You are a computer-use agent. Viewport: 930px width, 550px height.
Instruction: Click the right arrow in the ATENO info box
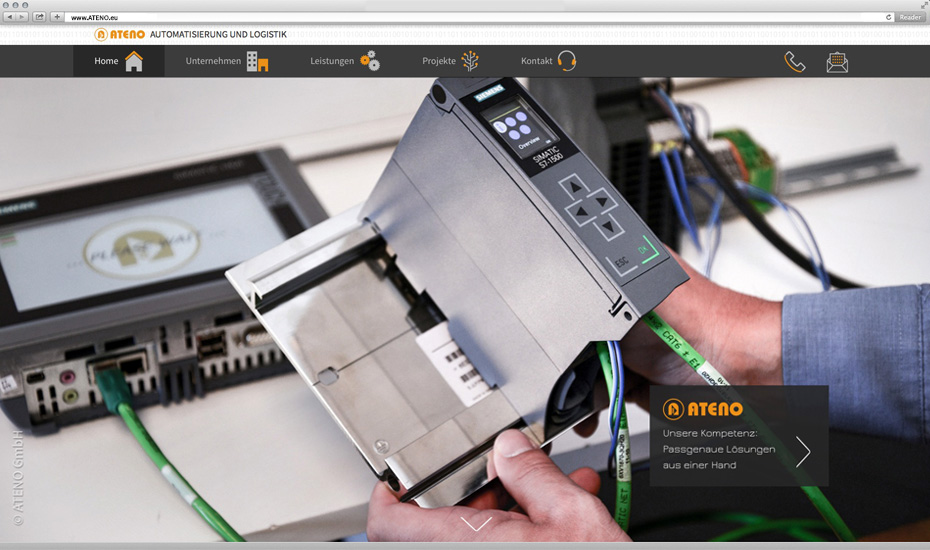click(x=803, y=452)
